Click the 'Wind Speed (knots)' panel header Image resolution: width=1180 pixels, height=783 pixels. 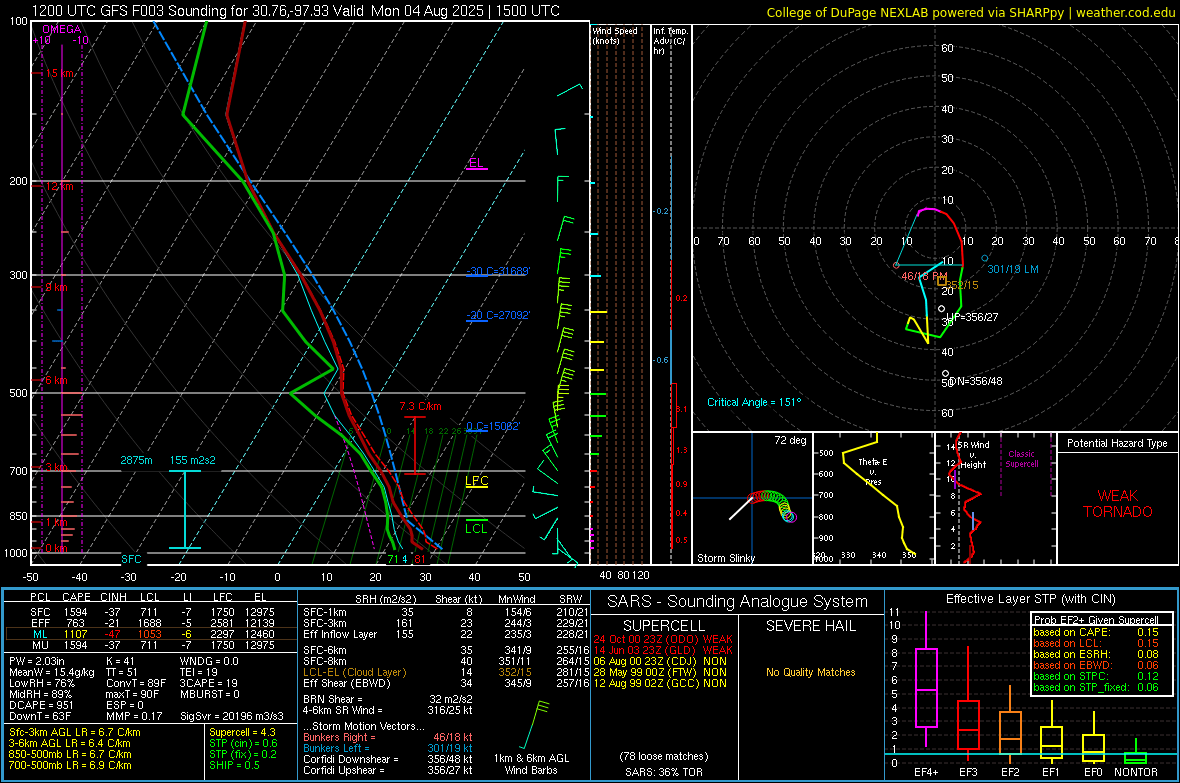pos(615,35)
